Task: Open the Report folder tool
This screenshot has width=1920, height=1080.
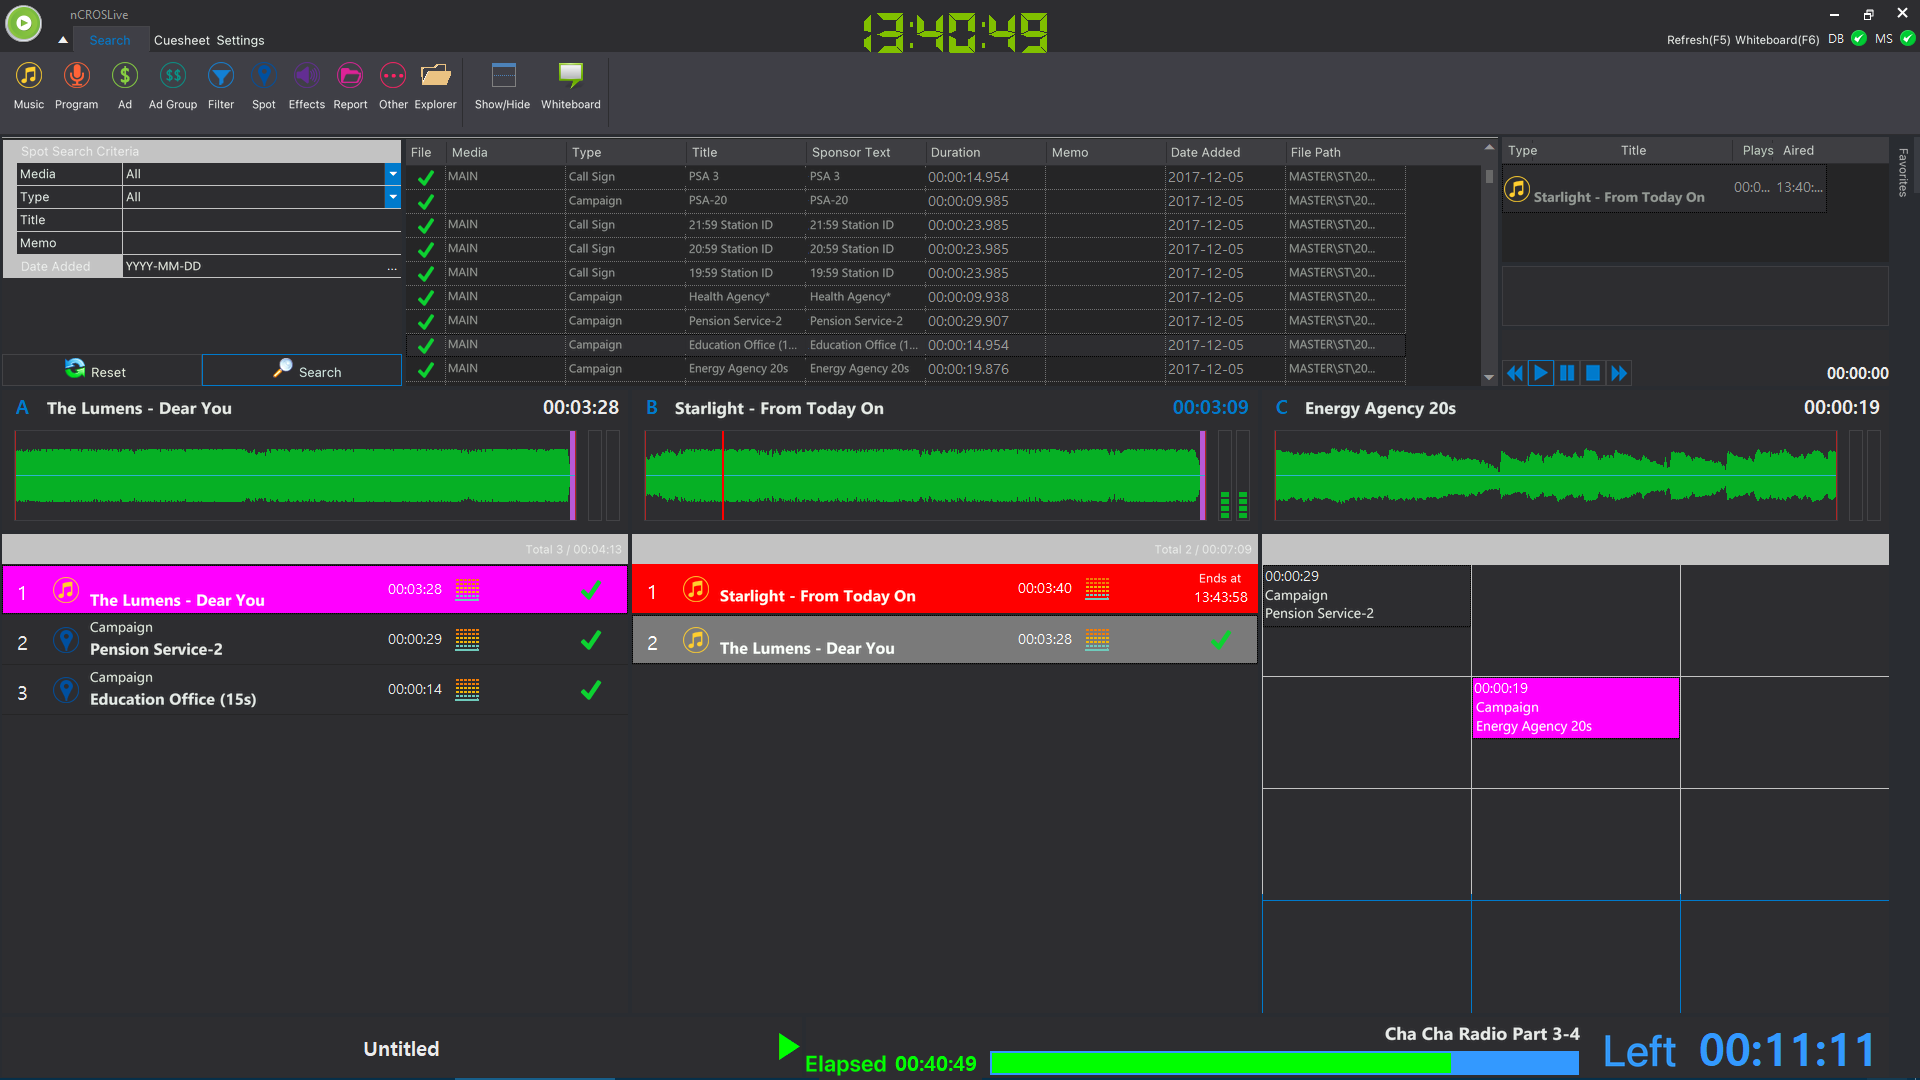Action: [x=350, y=86]
